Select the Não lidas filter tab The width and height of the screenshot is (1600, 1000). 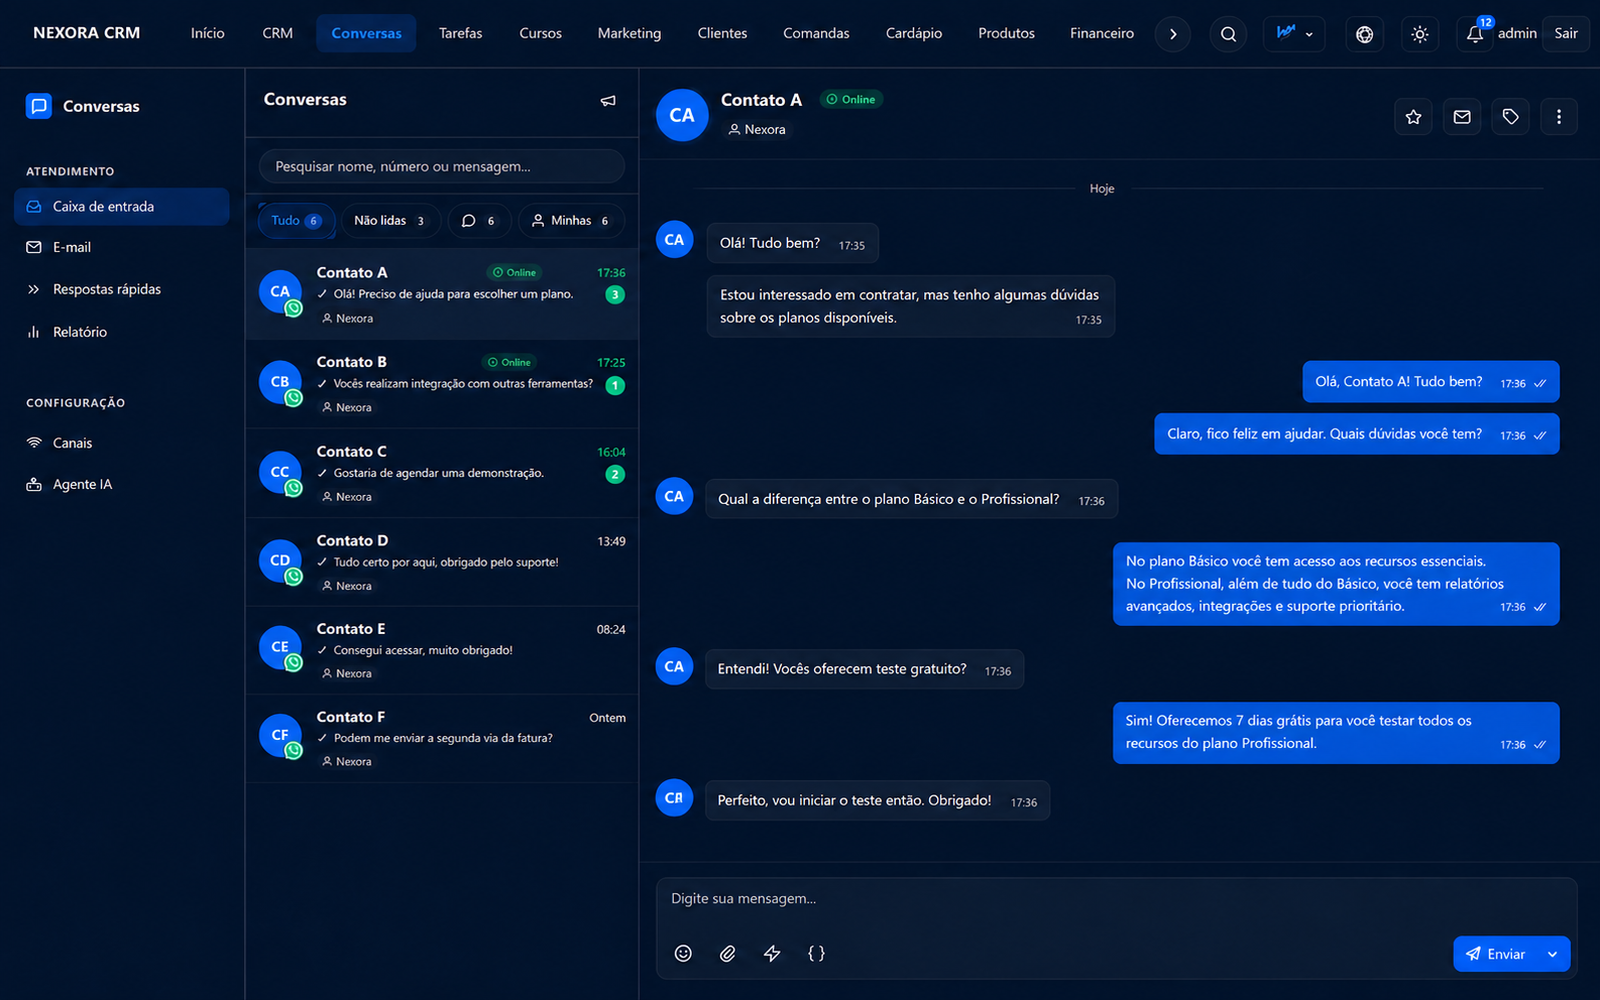click(x=389, y=221)
